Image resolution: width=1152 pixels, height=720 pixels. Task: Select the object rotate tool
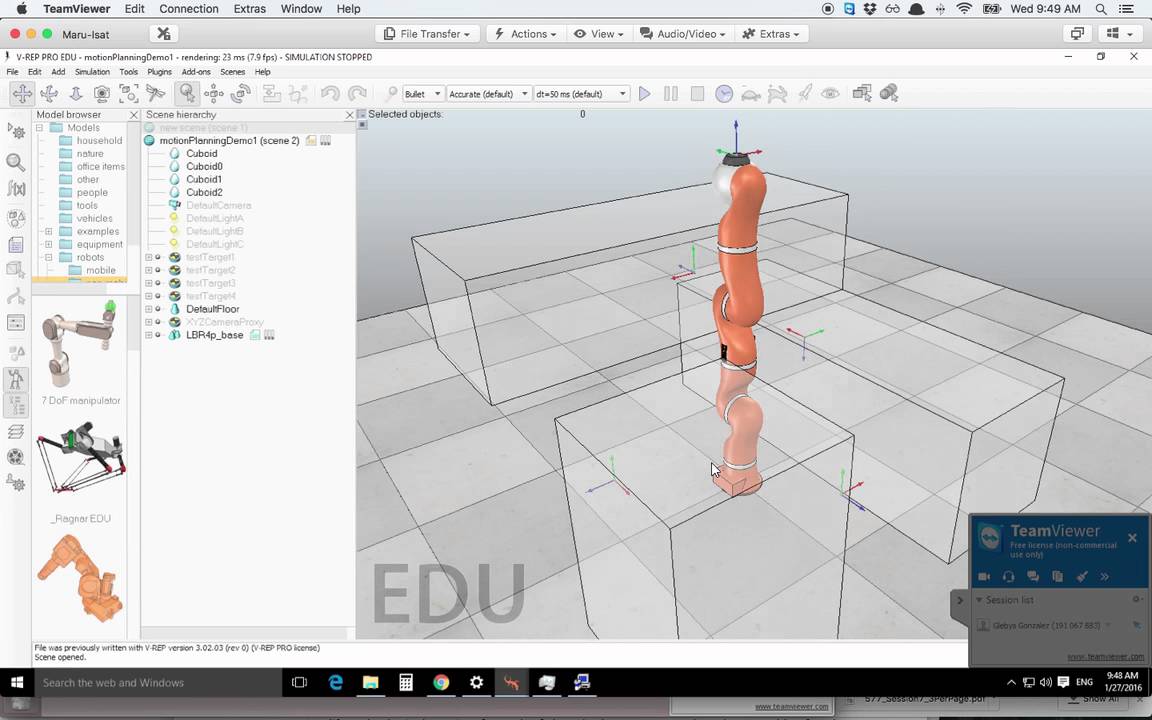coord(240,93)
